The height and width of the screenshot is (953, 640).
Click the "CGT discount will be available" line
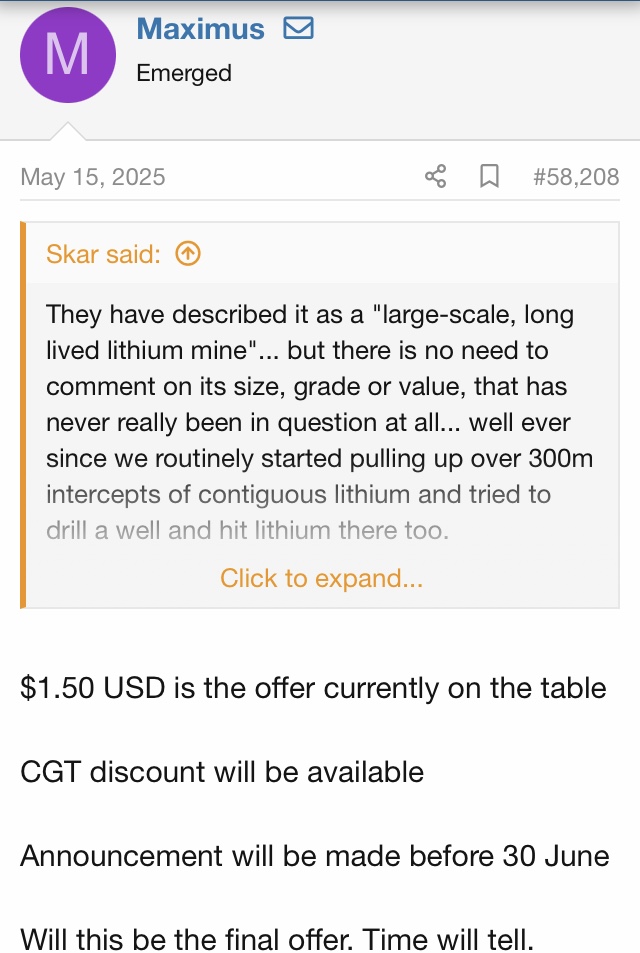[222, 772]
